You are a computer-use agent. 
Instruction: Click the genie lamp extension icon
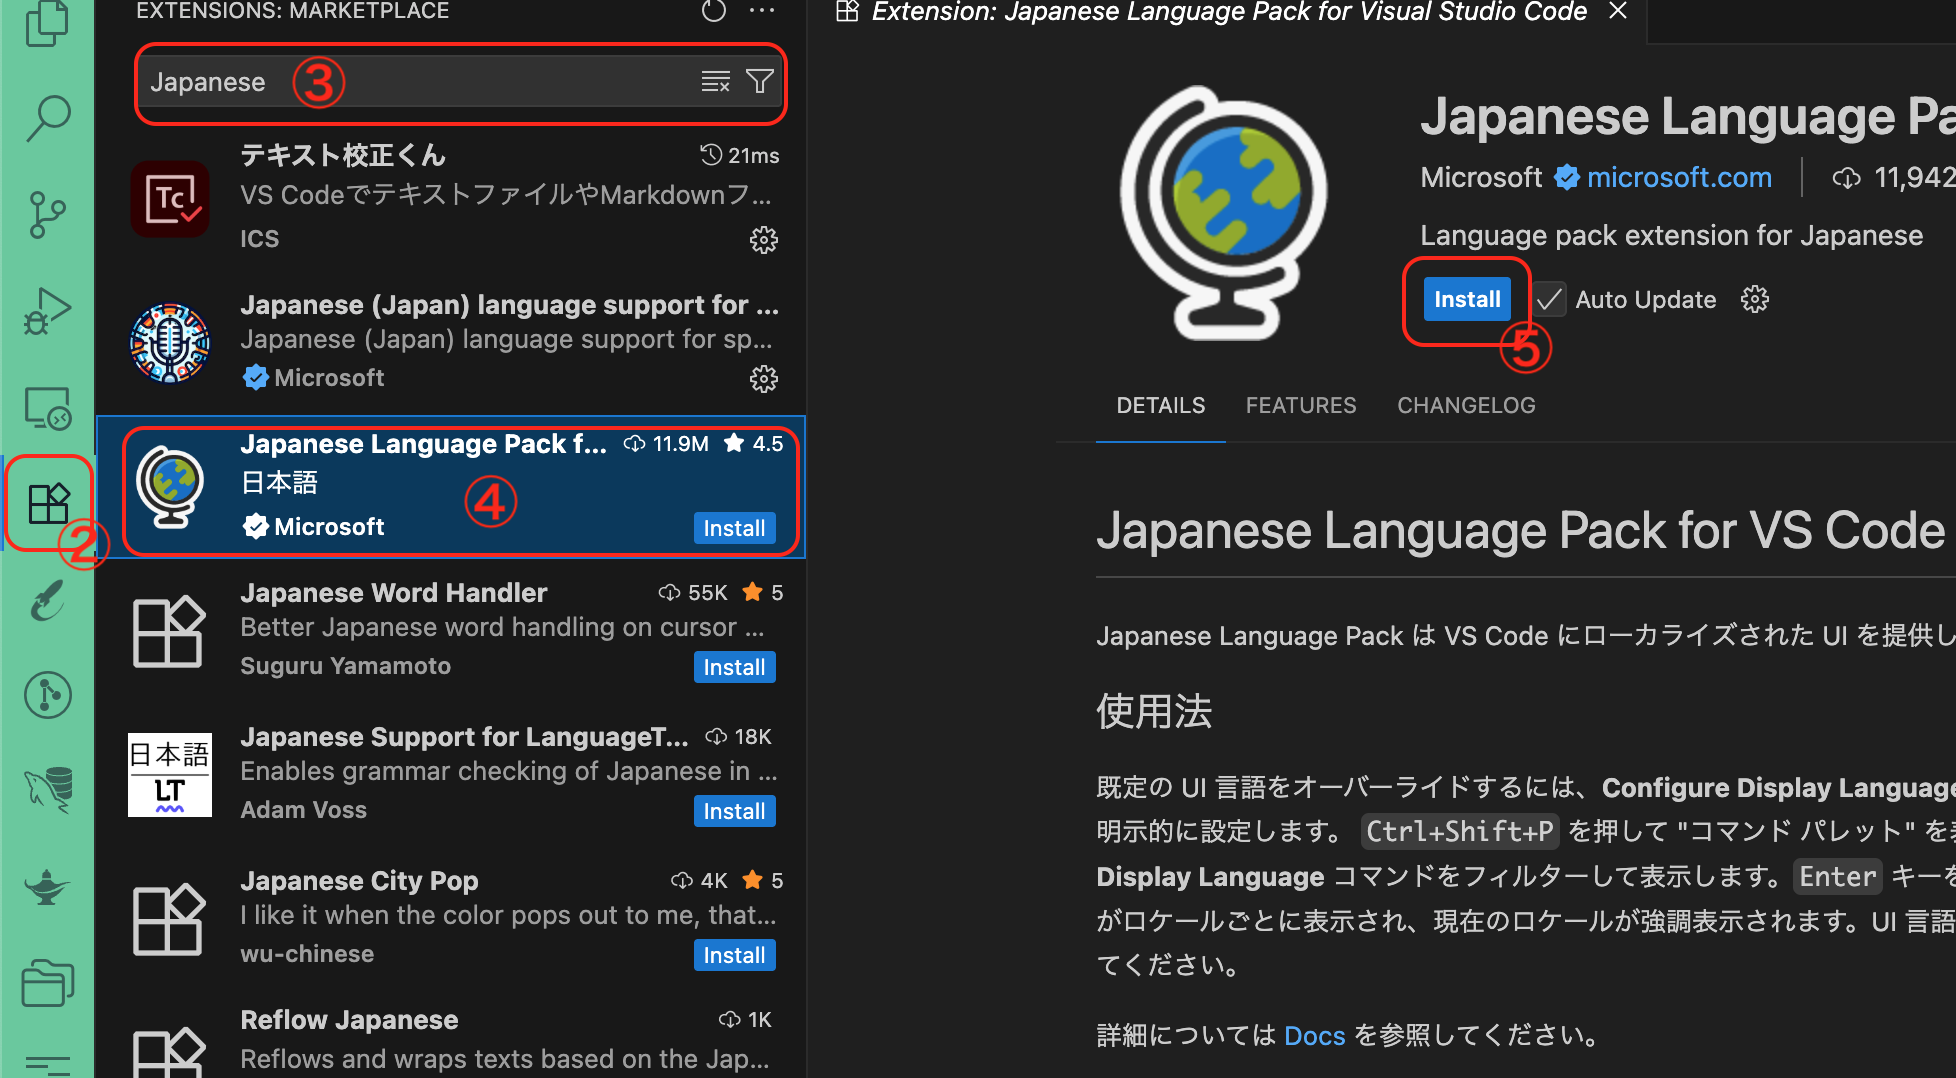[48, 887]
